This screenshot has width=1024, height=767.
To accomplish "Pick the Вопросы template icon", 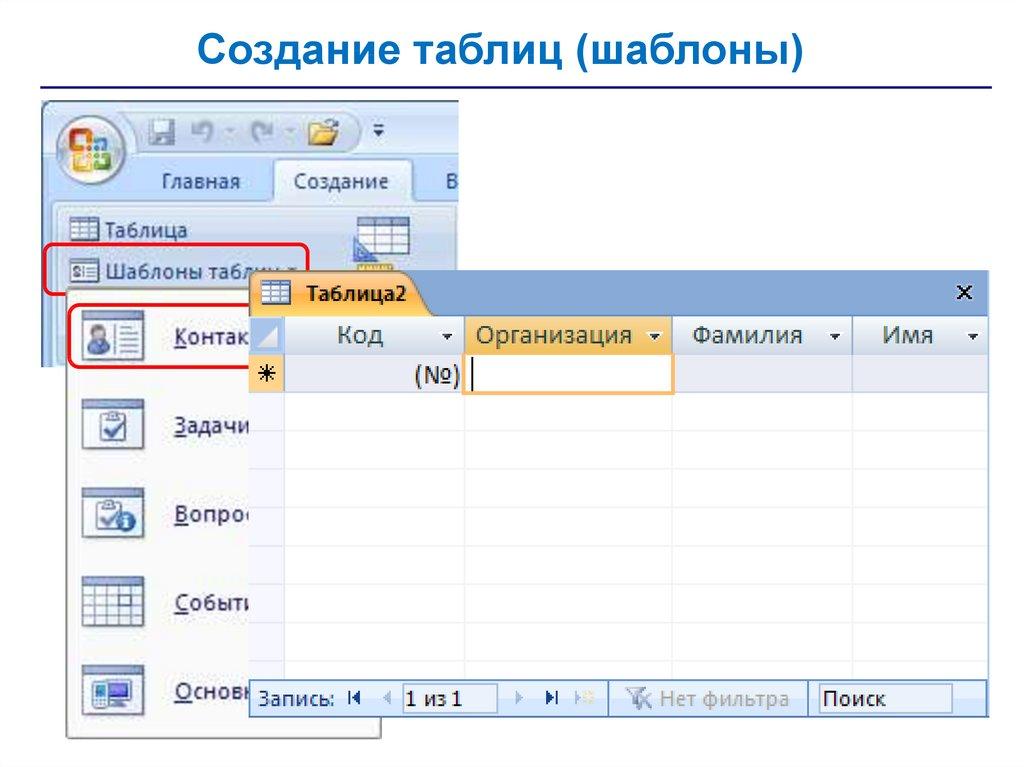I will pyautogui.click(x=112, y=515).
